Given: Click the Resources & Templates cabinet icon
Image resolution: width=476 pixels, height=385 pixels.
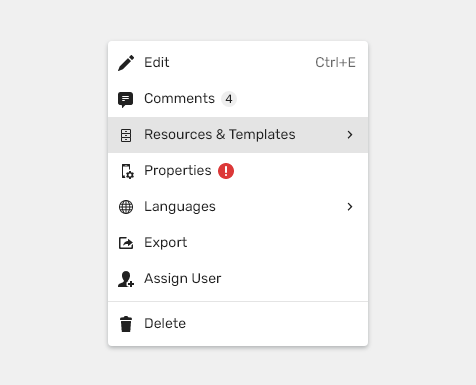Looking at the screenshot, I should pyautogui.click(x=126, y=135).
